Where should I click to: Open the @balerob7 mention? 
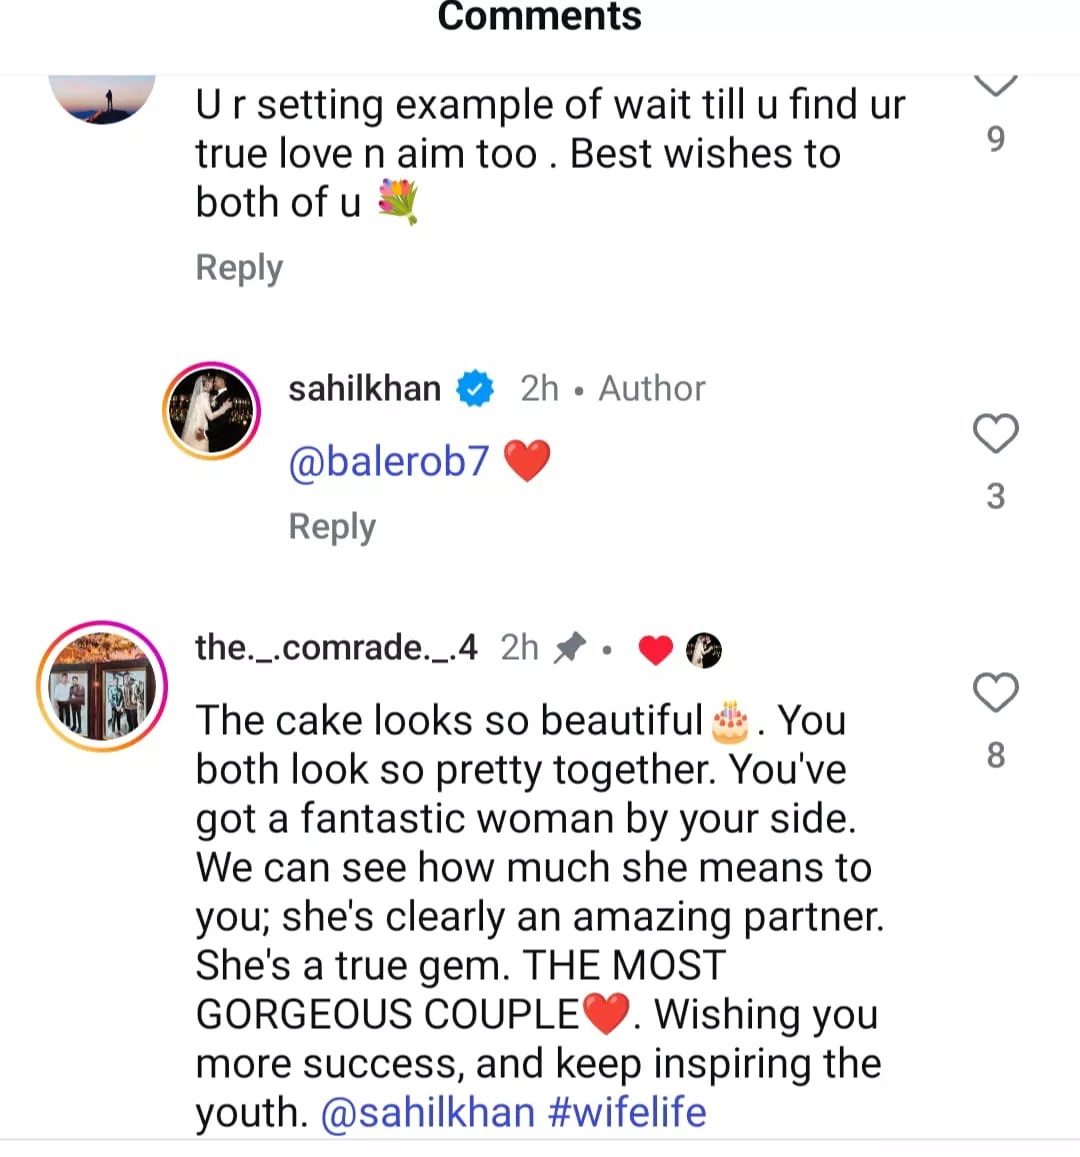[x=388, y=461]
